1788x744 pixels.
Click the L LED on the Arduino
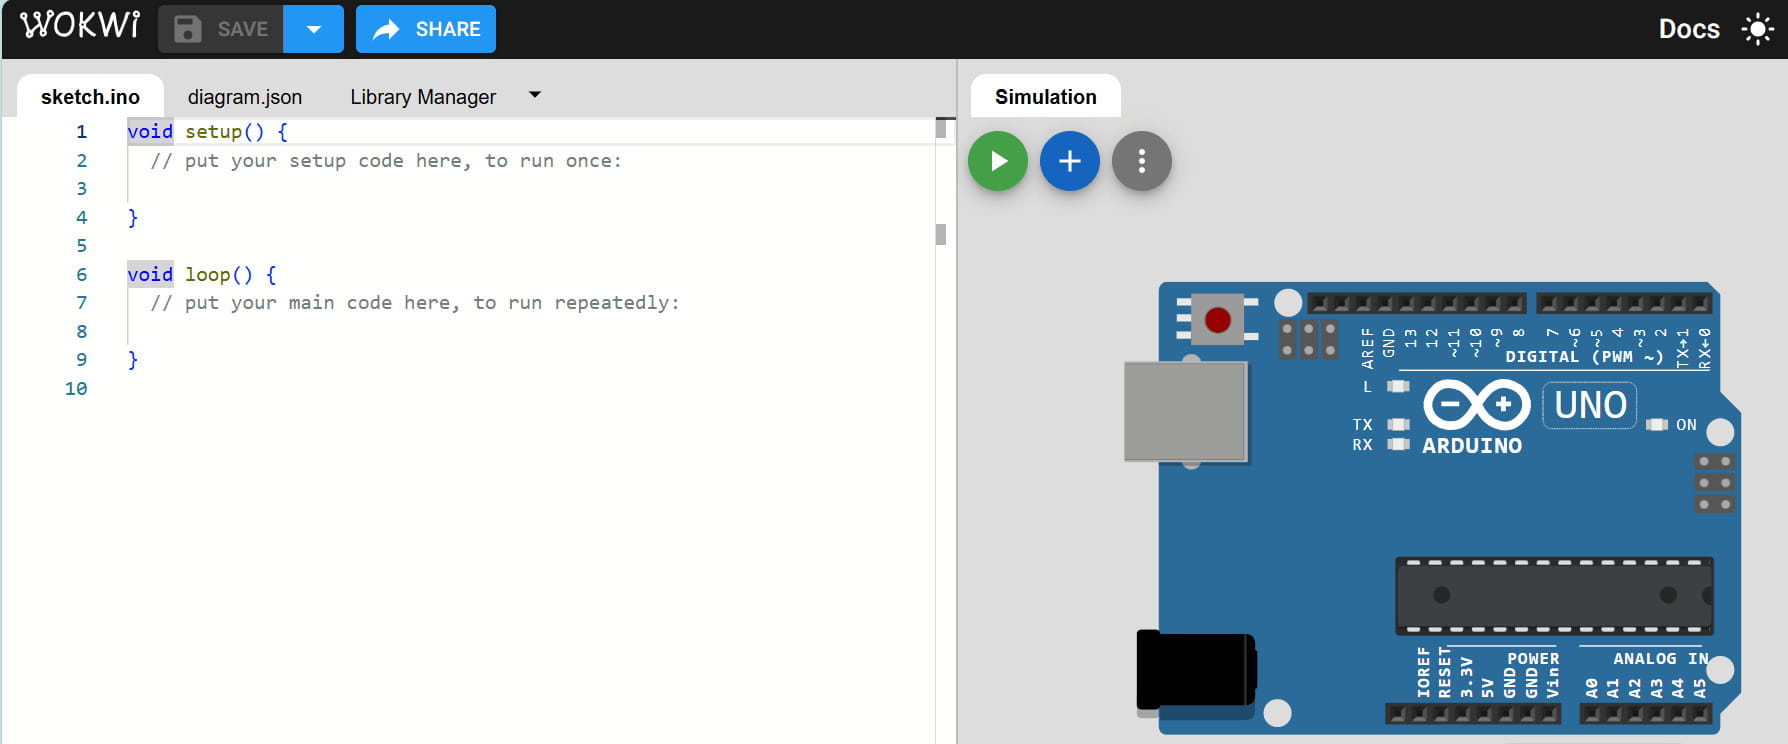pyautogui.click(x=1398, y=386)
